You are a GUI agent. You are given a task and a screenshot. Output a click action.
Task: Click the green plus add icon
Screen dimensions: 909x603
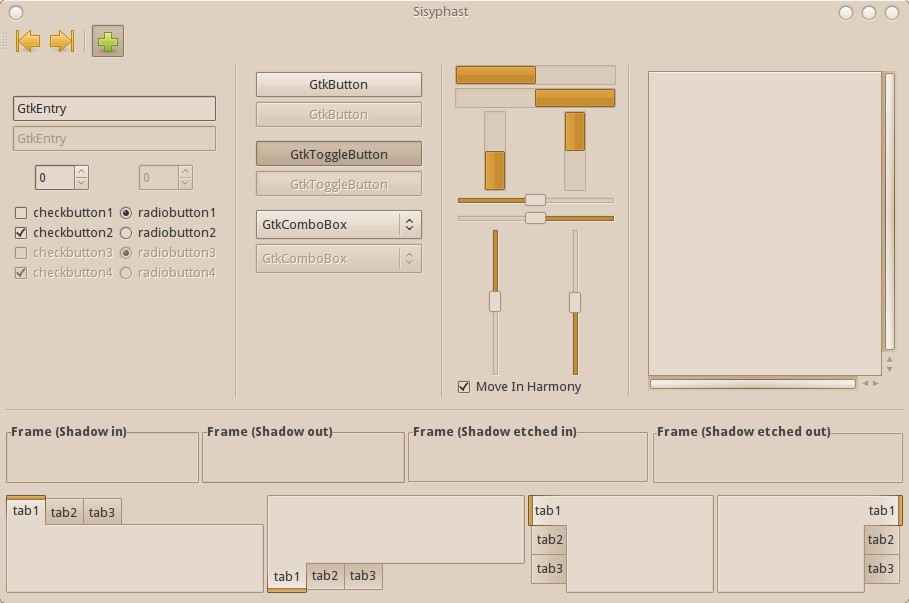(108, 41)
